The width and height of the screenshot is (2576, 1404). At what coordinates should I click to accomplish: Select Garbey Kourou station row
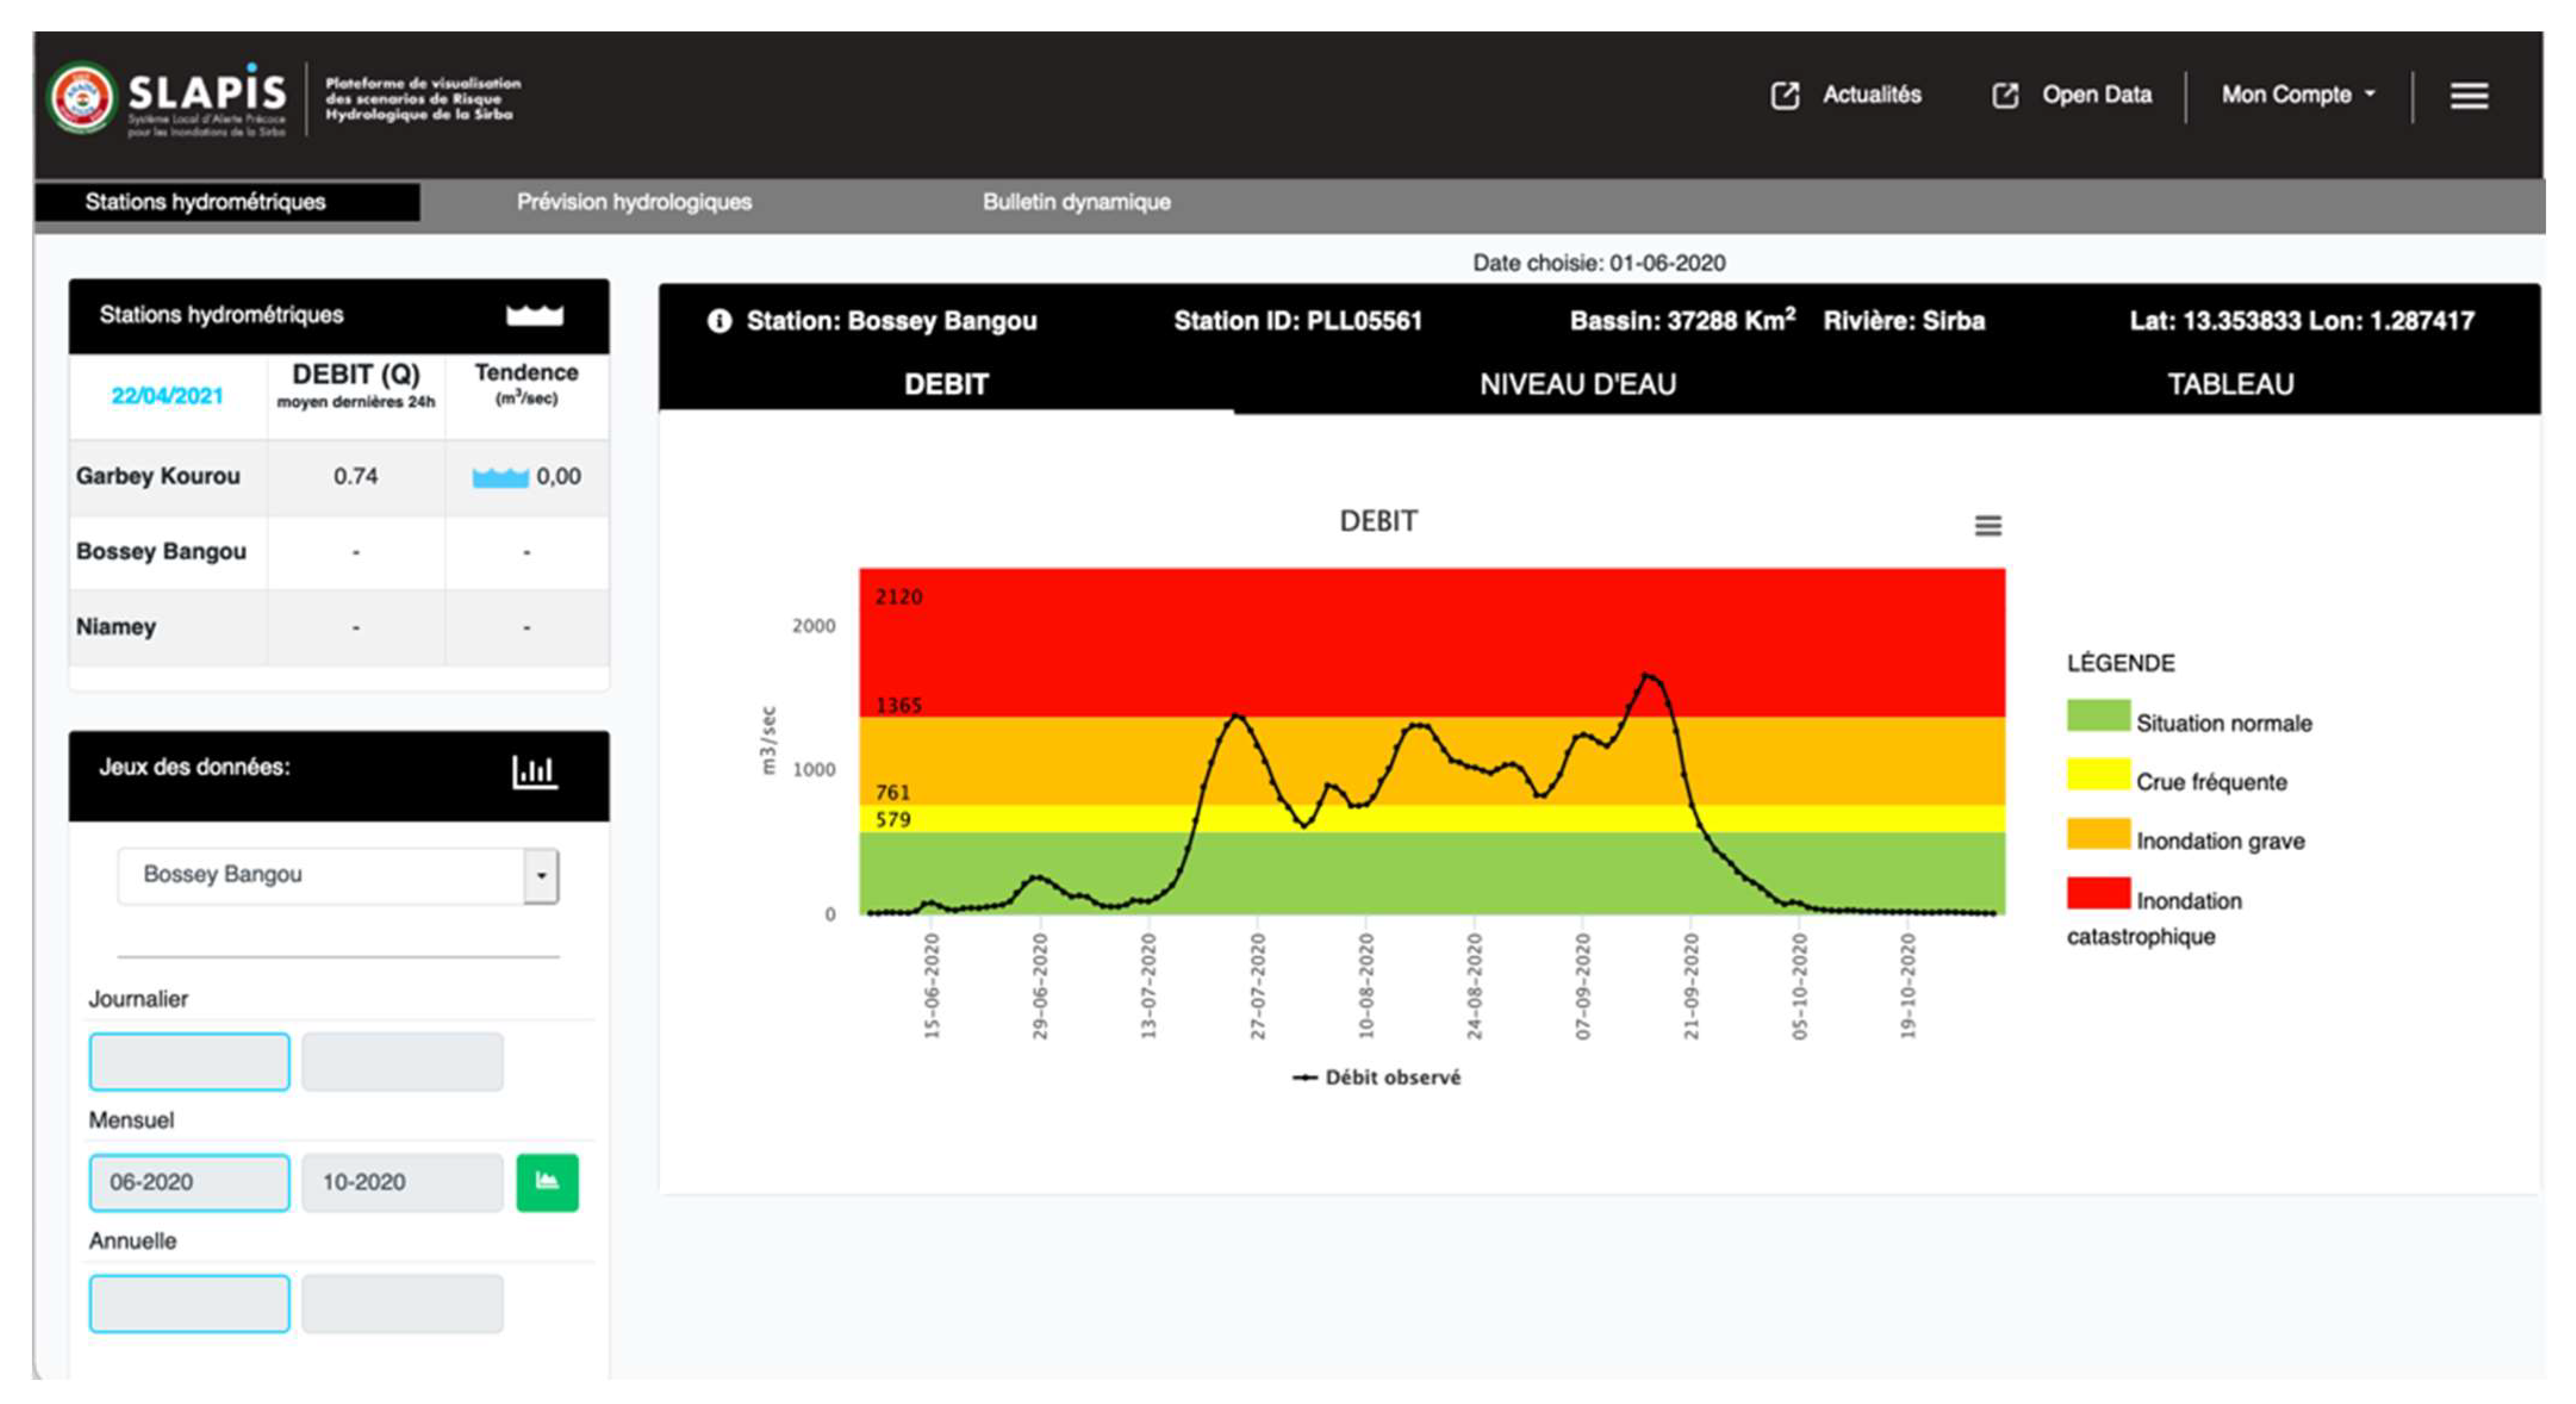pos(158,476)
